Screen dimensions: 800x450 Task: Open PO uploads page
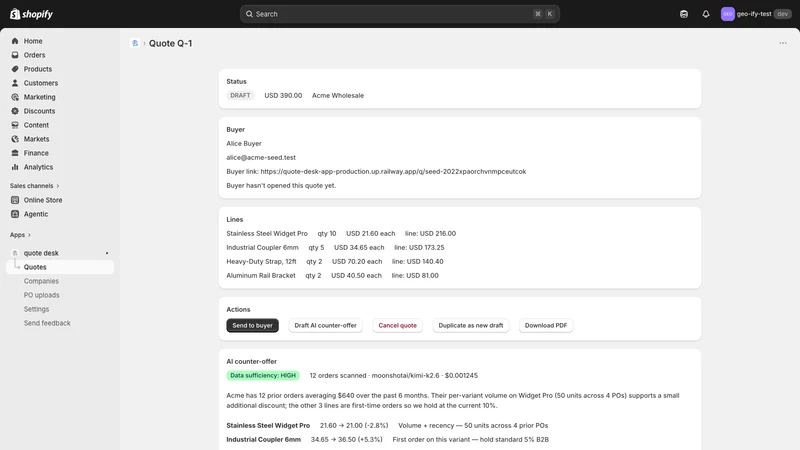[41, 295]
